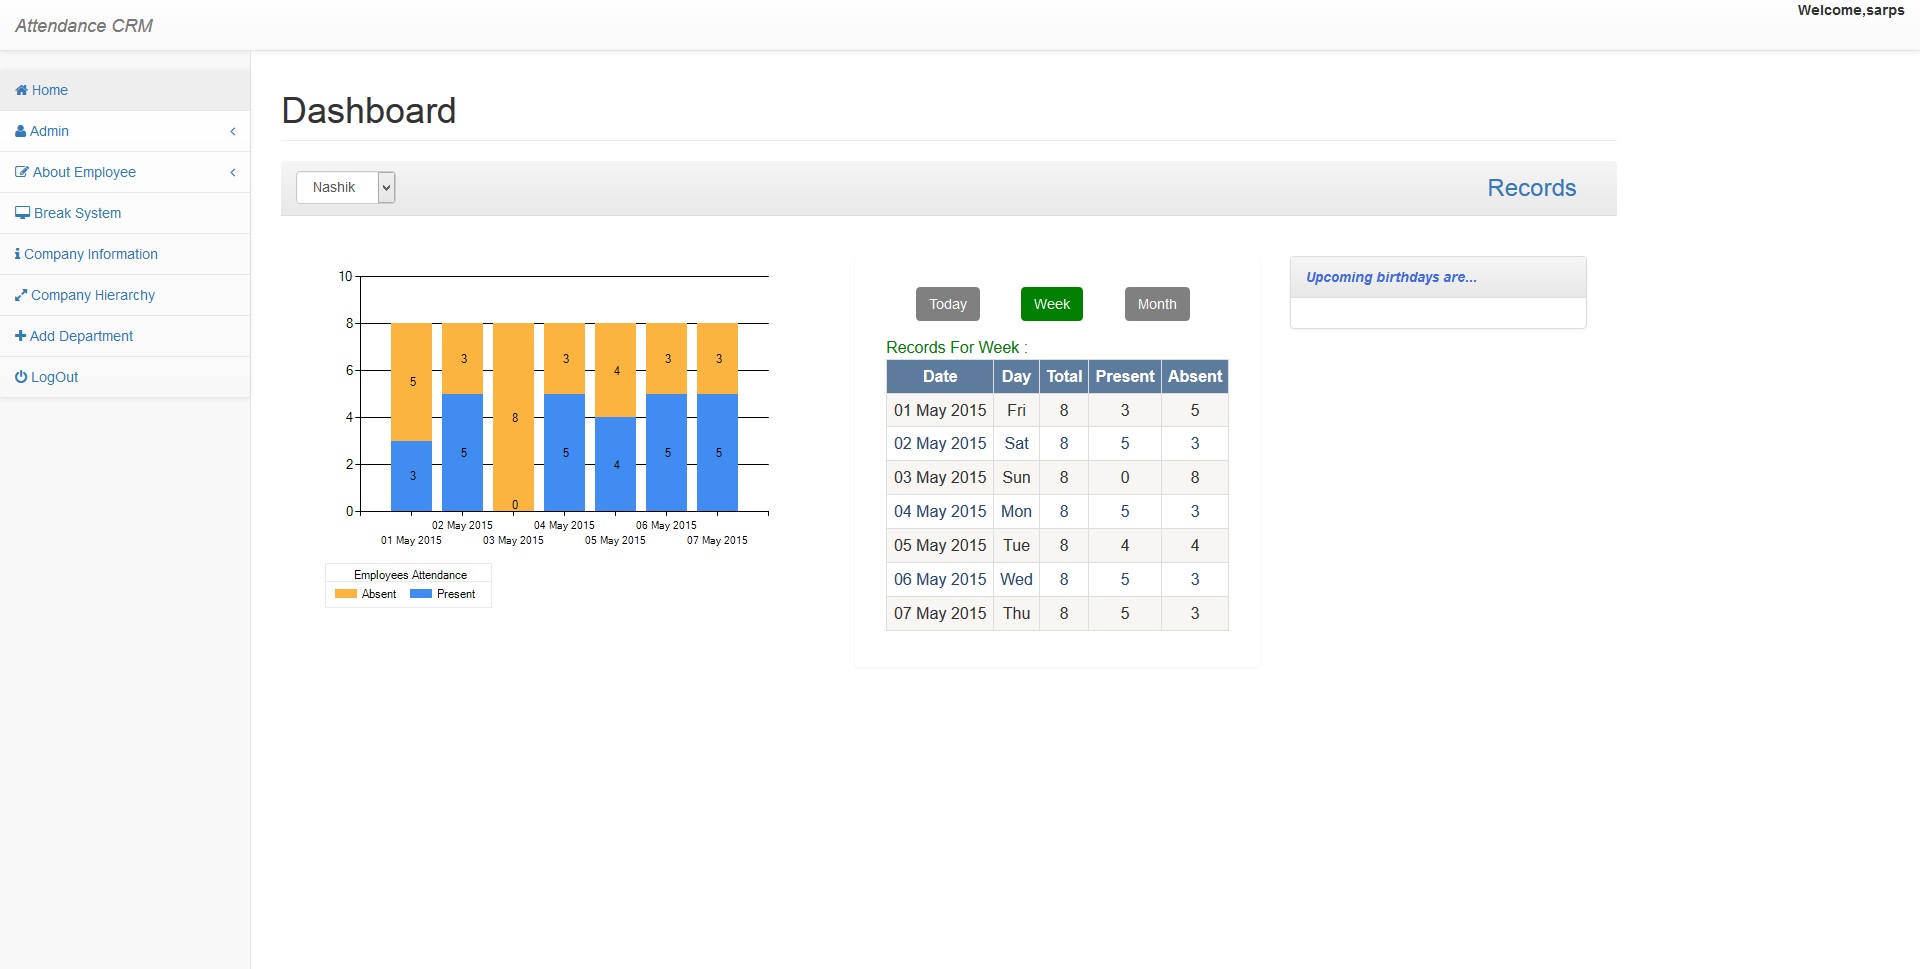Toggle the Month records view
This screenshot has width=1920, height=969.
point(1156,303)
